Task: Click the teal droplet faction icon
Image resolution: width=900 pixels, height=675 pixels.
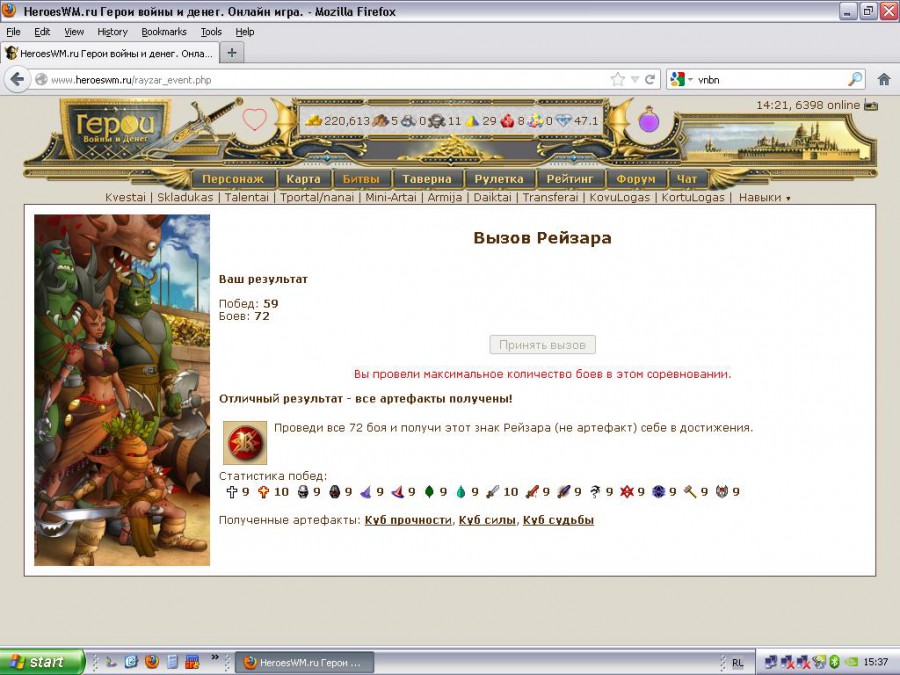Action: 461,491
